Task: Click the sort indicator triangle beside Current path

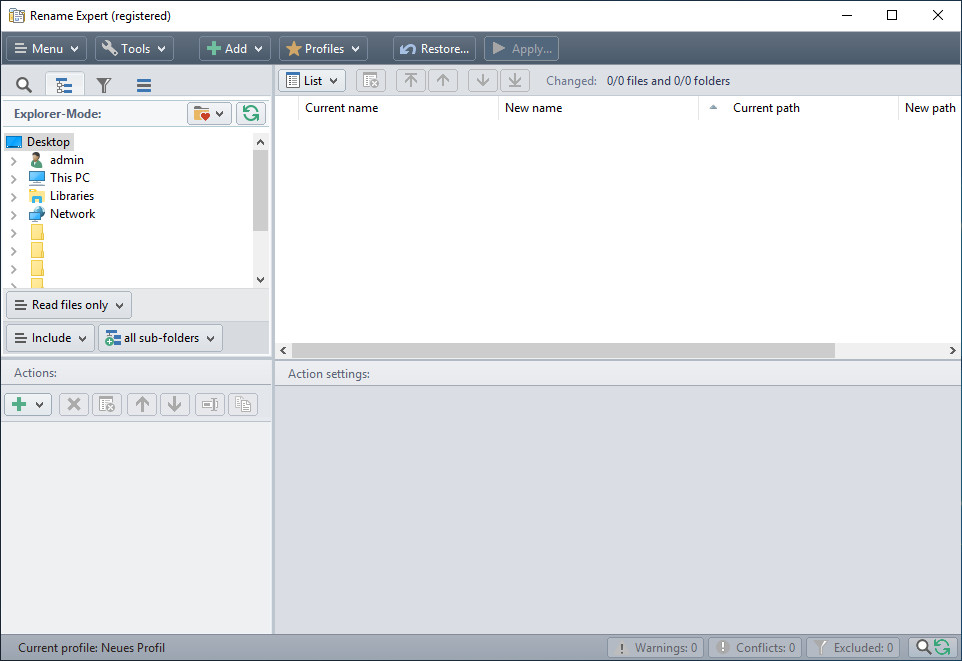Action: pos(713,107)
